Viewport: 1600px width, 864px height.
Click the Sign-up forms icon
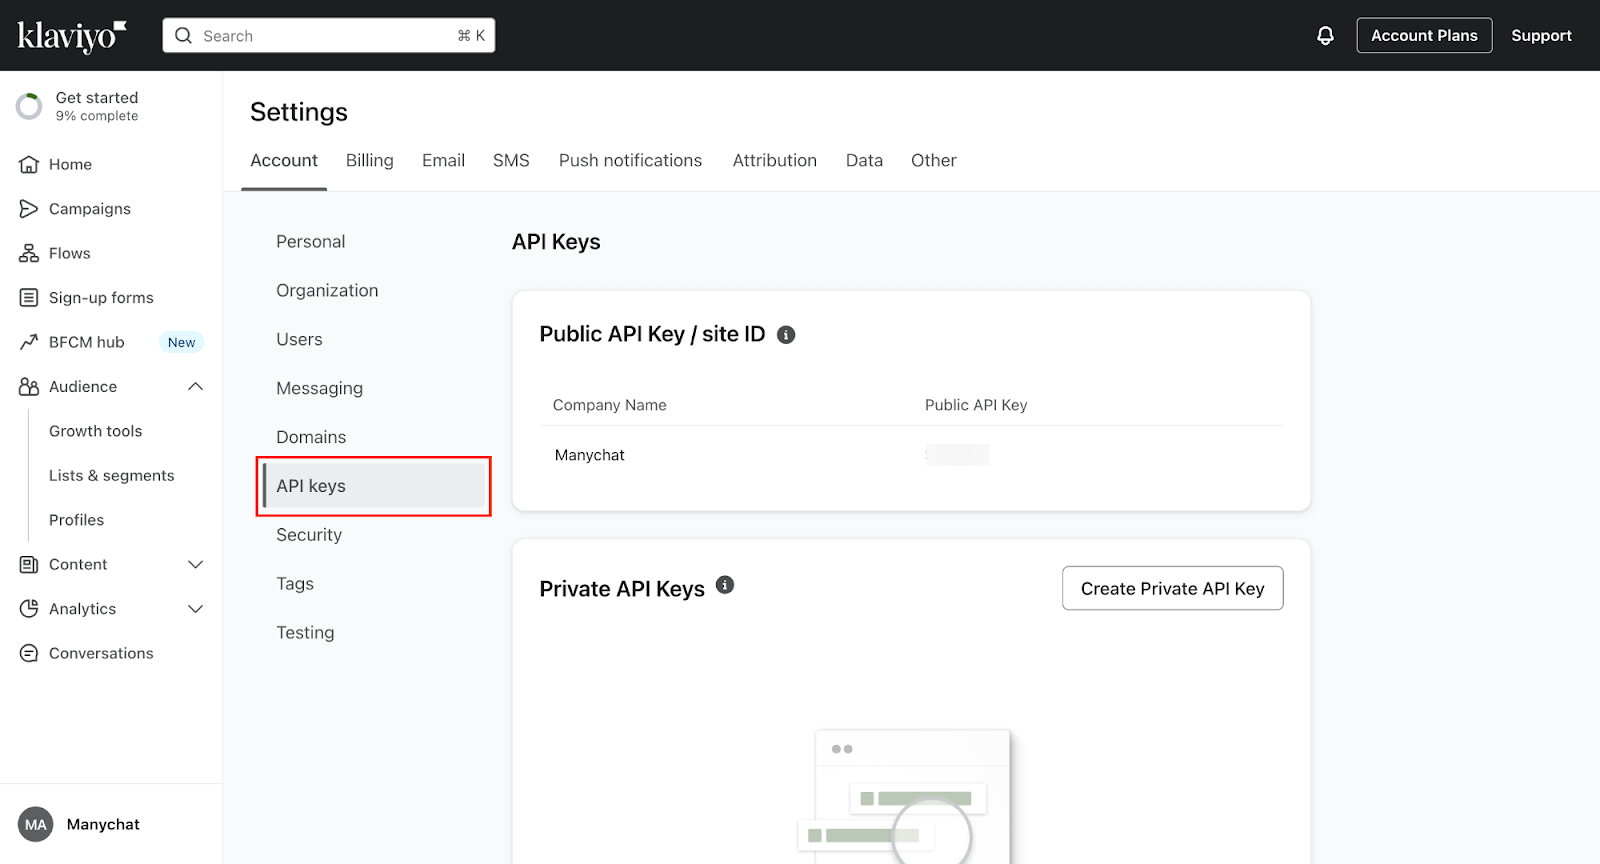[x=29, y=298]
